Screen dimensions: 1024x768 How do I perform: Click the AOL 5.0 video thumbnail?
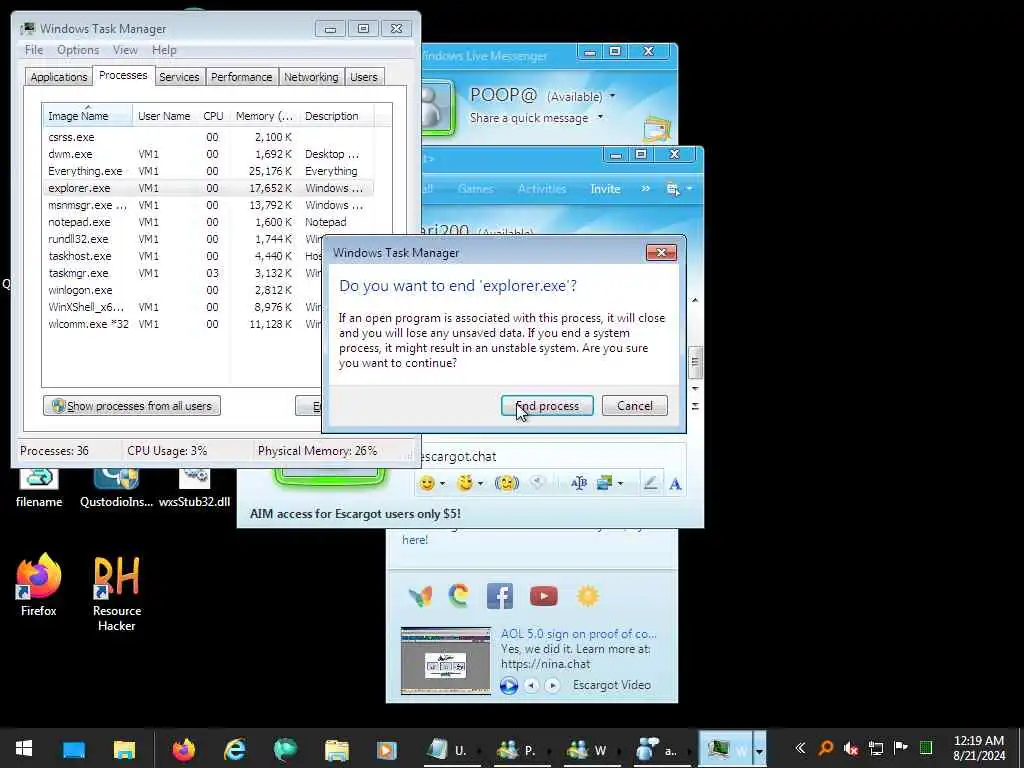445,661
